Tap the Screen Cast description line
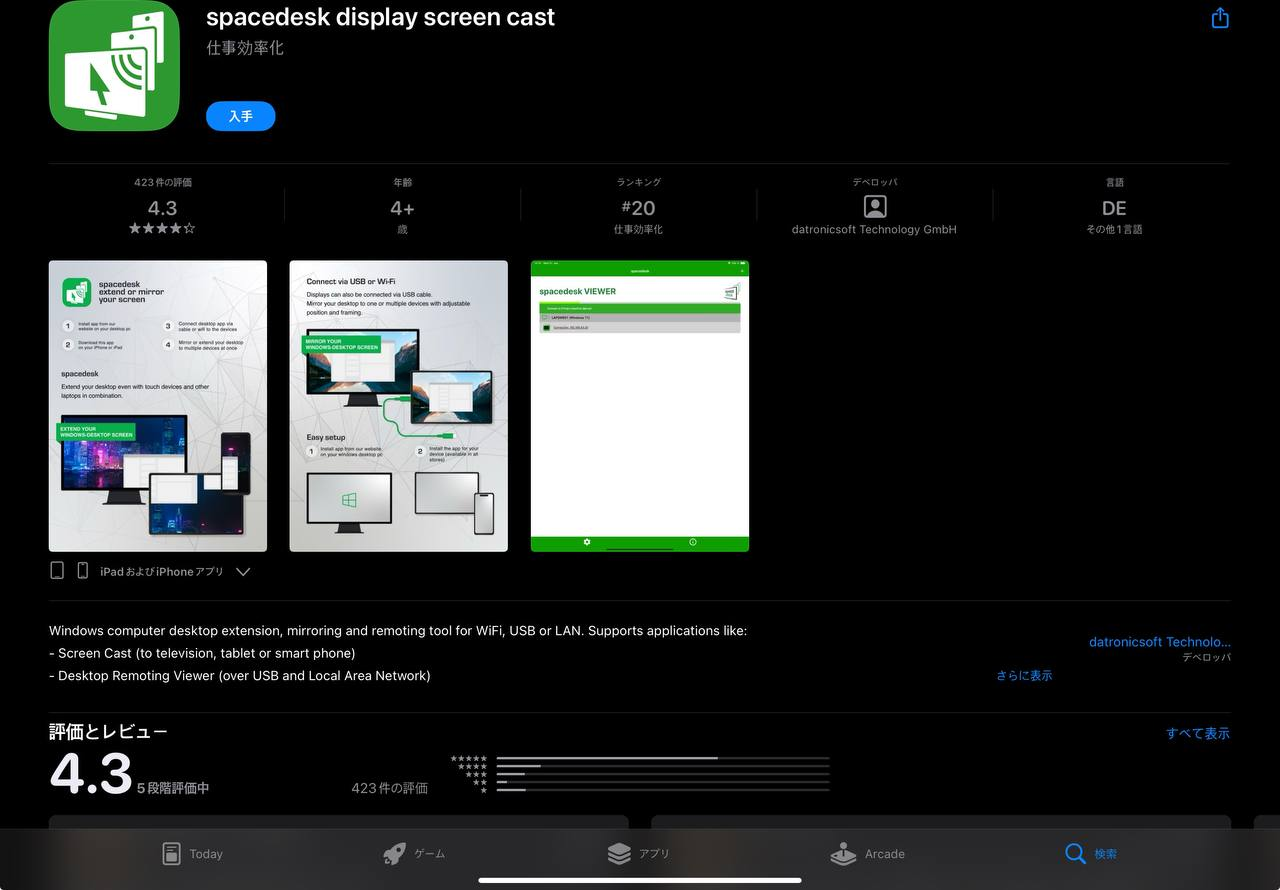The width and height of the screenshot is (1280, 890). click(202, 653)
